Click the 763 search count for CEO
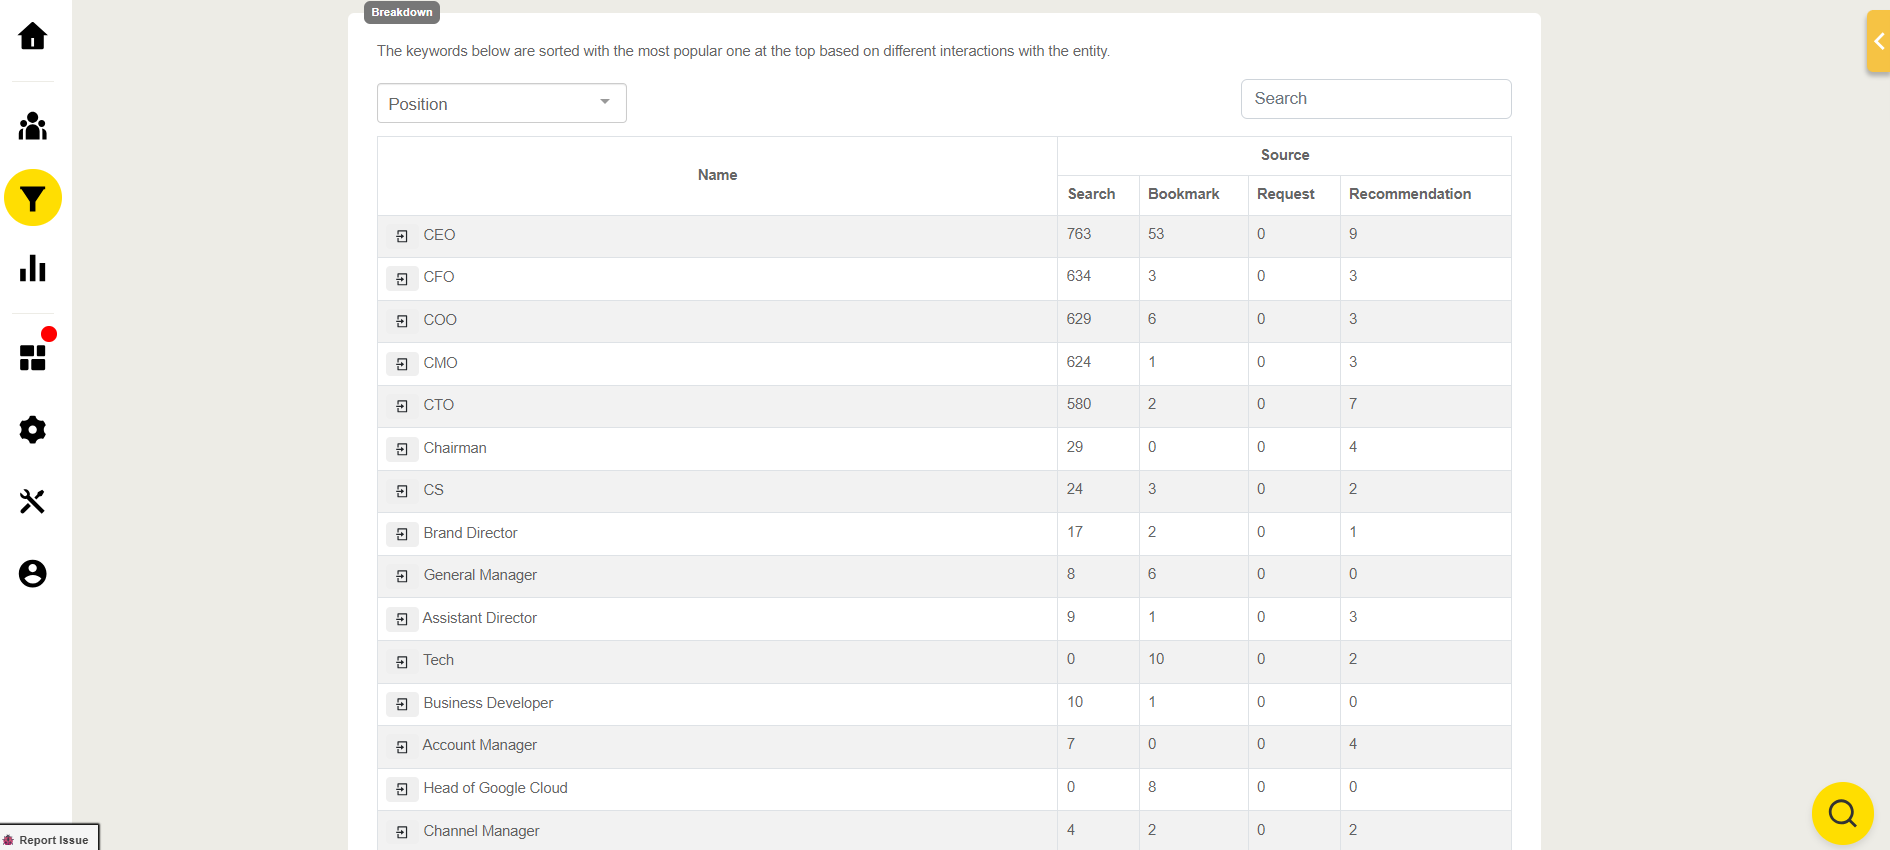 pyautogui.click(x=1079, y=234)
